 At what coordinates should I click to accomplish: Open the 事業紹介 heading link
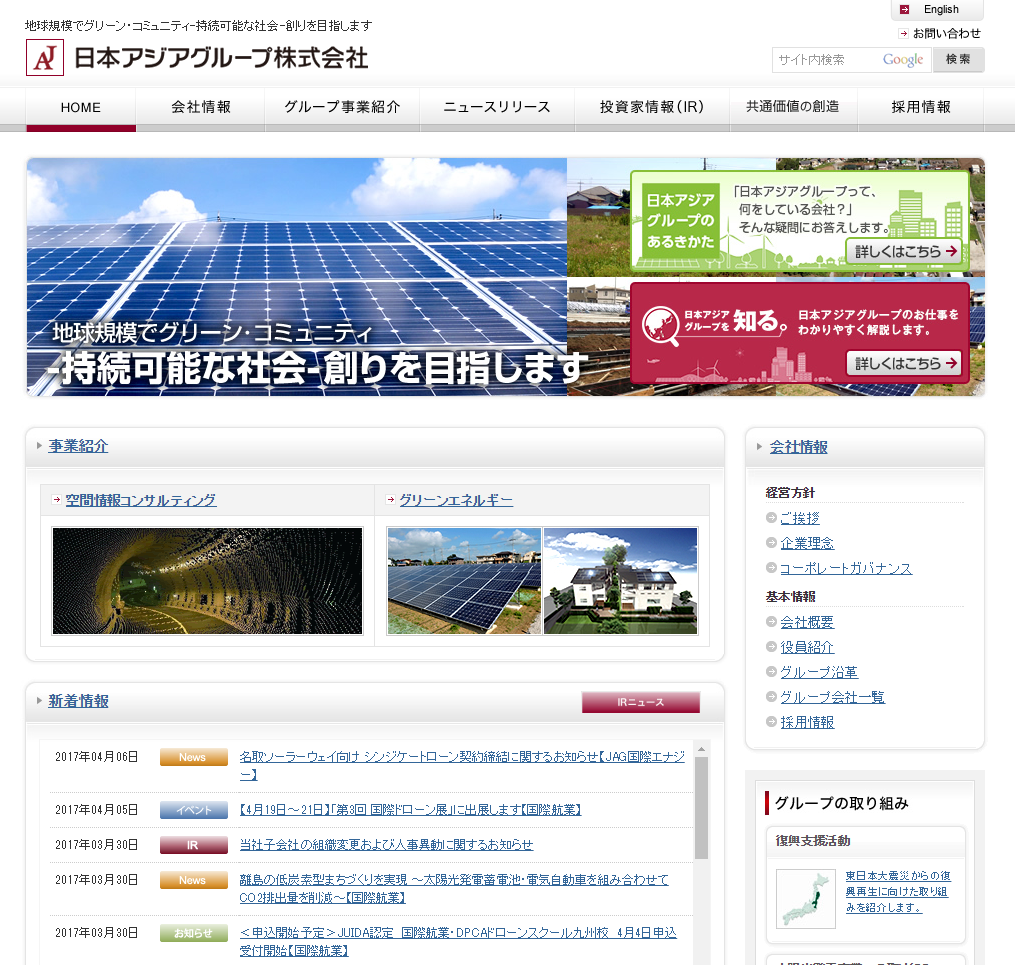78,446
